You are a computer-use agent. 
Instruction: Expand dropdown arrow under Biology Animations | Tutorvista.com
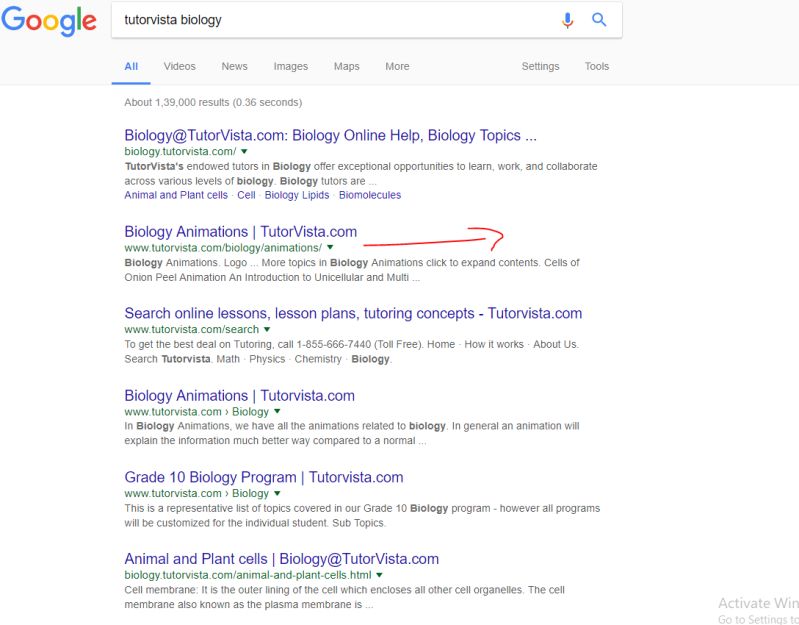click(x=277, y=412)
